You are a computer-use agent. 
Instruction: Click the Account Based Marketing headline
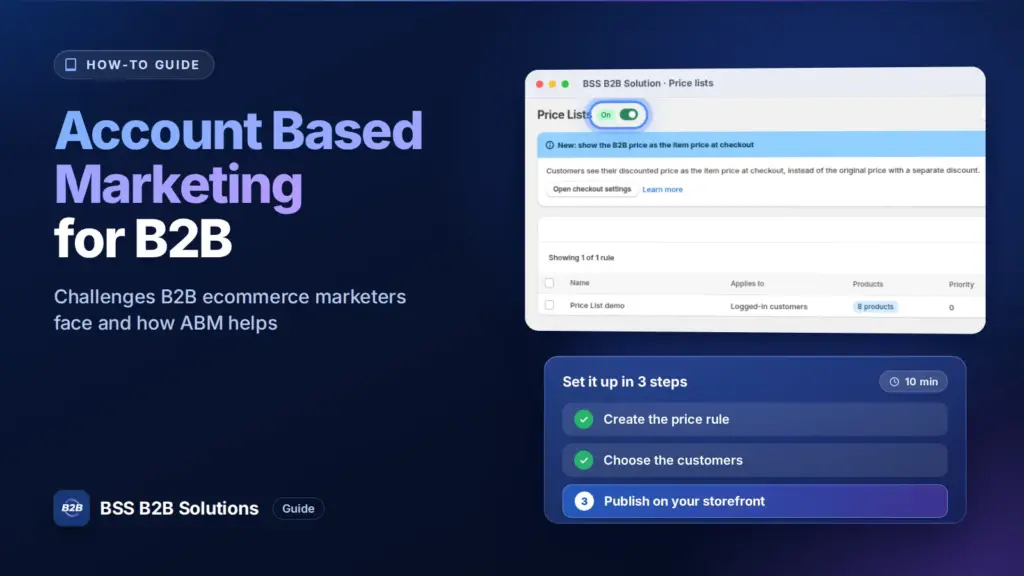point(238,159)
